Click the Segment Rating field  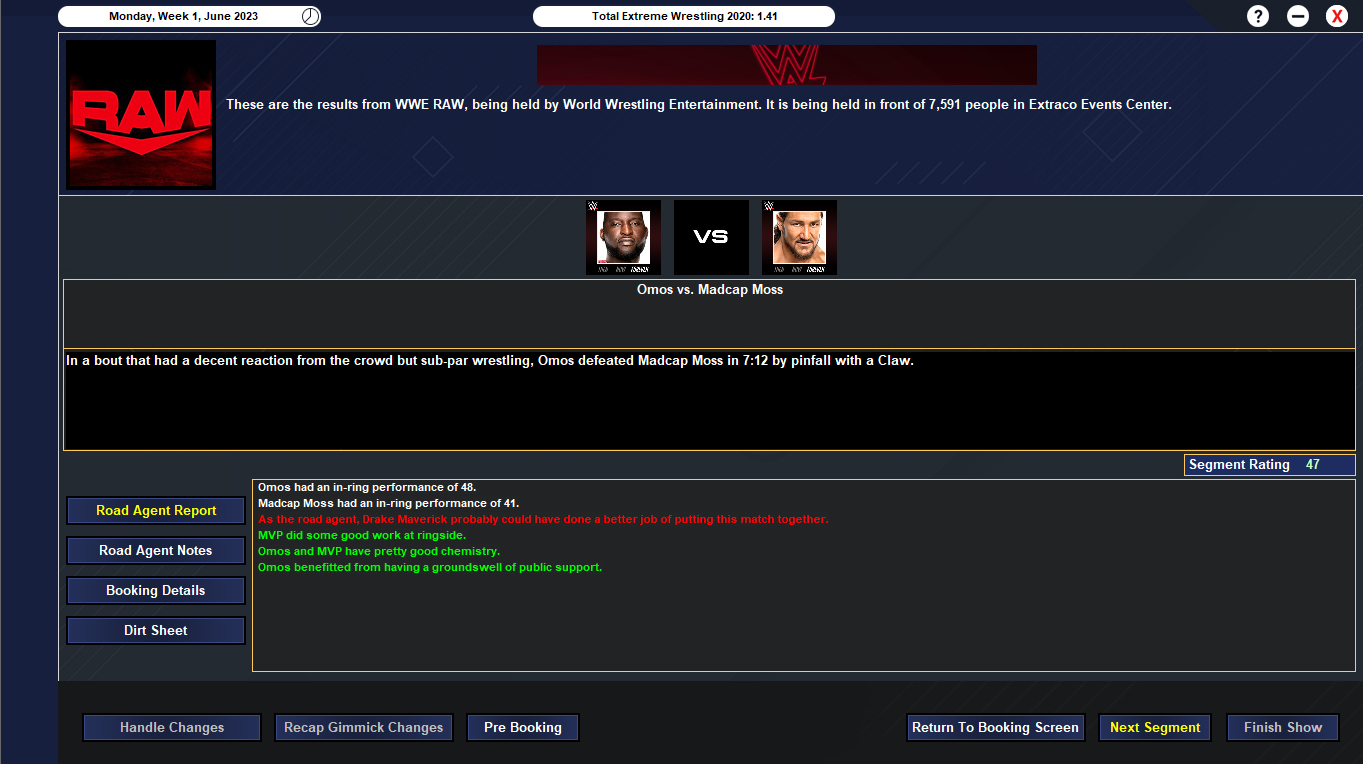click(x=1270, y=464)
